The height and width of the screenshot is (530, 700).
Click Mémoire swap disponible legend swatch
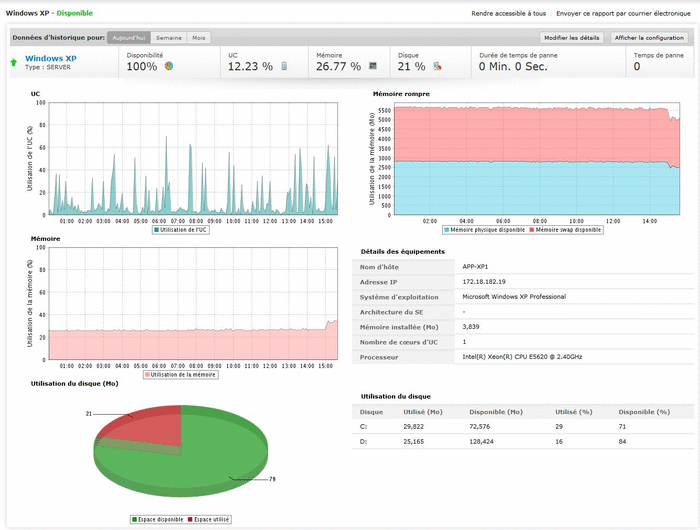pos(532,230)
